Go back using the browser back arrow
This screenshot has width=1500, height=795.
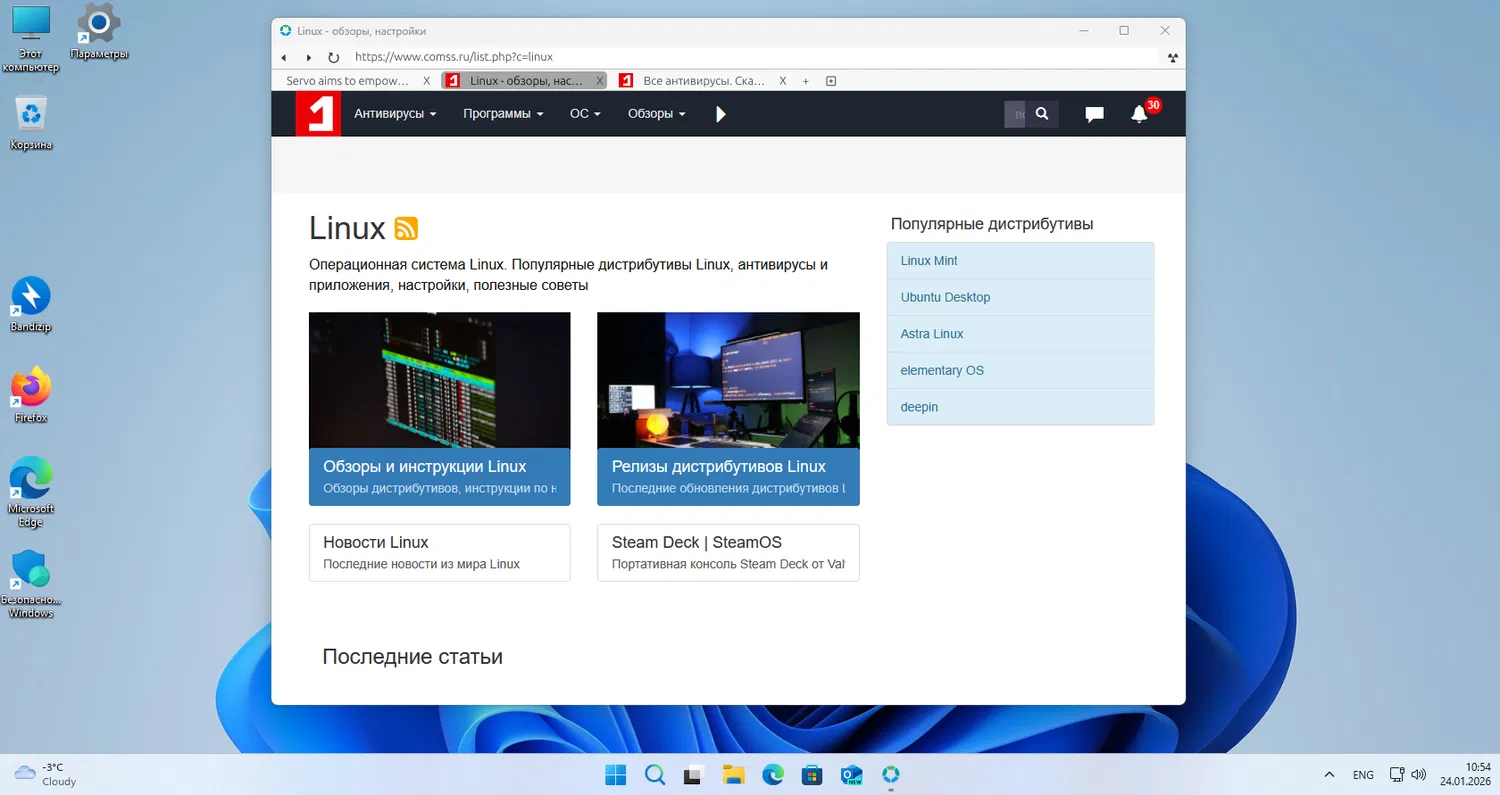tap(284, 58)
